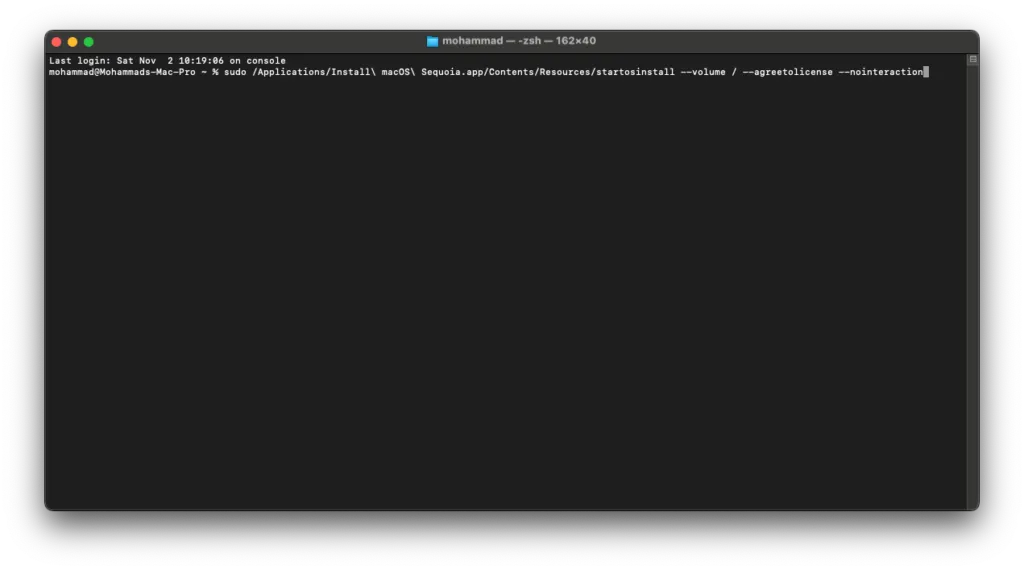Click the block cursor at command end

pos(926,72)
